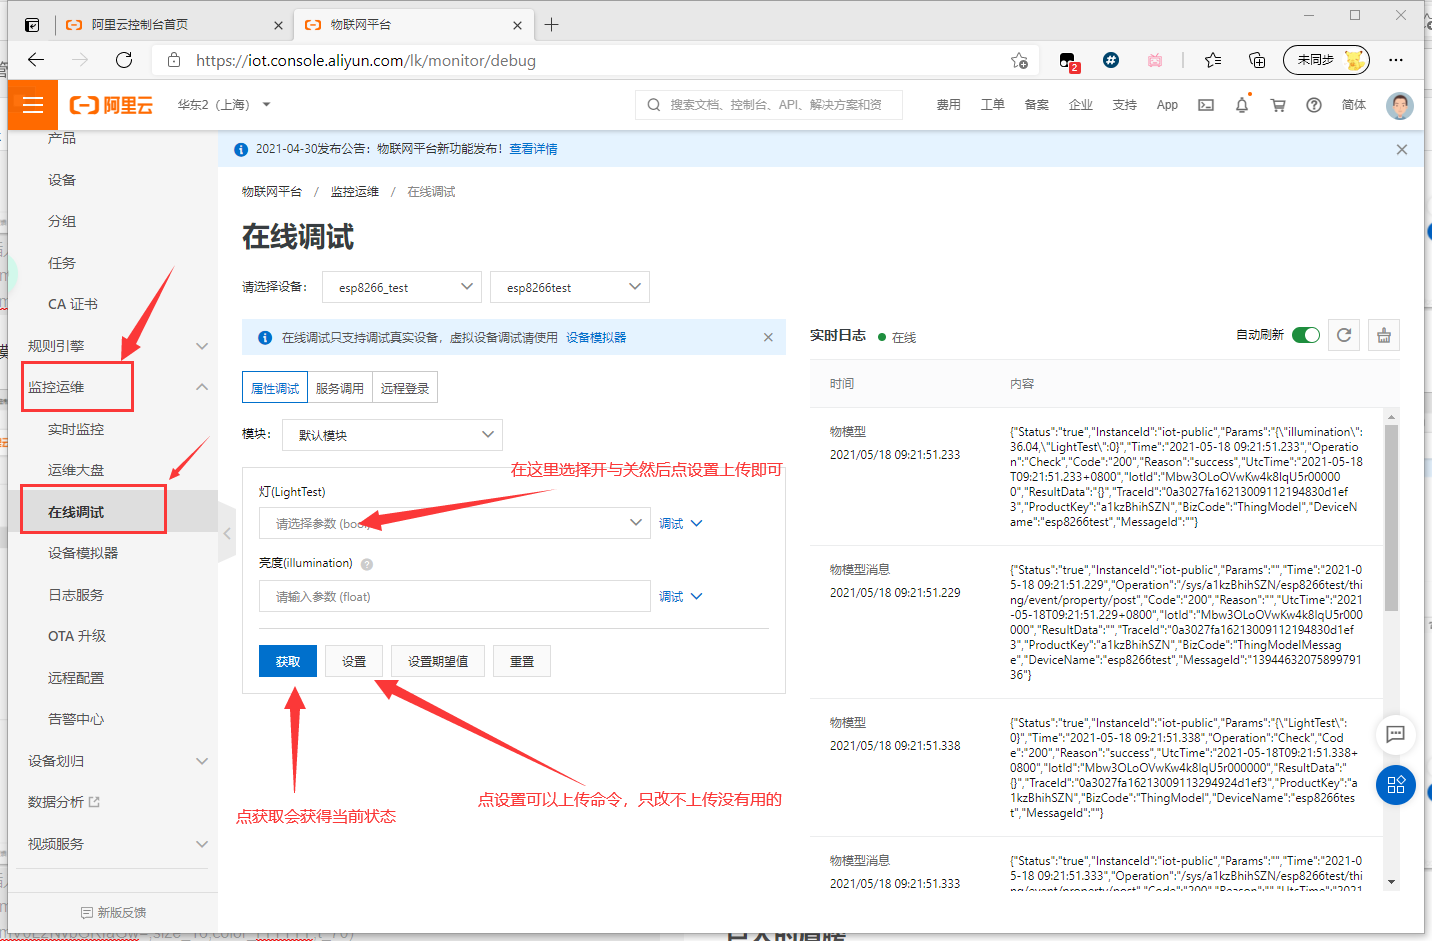The image size is (1432, 941).
Task: Open the tab actions icon
Action: tap(32, 25)
